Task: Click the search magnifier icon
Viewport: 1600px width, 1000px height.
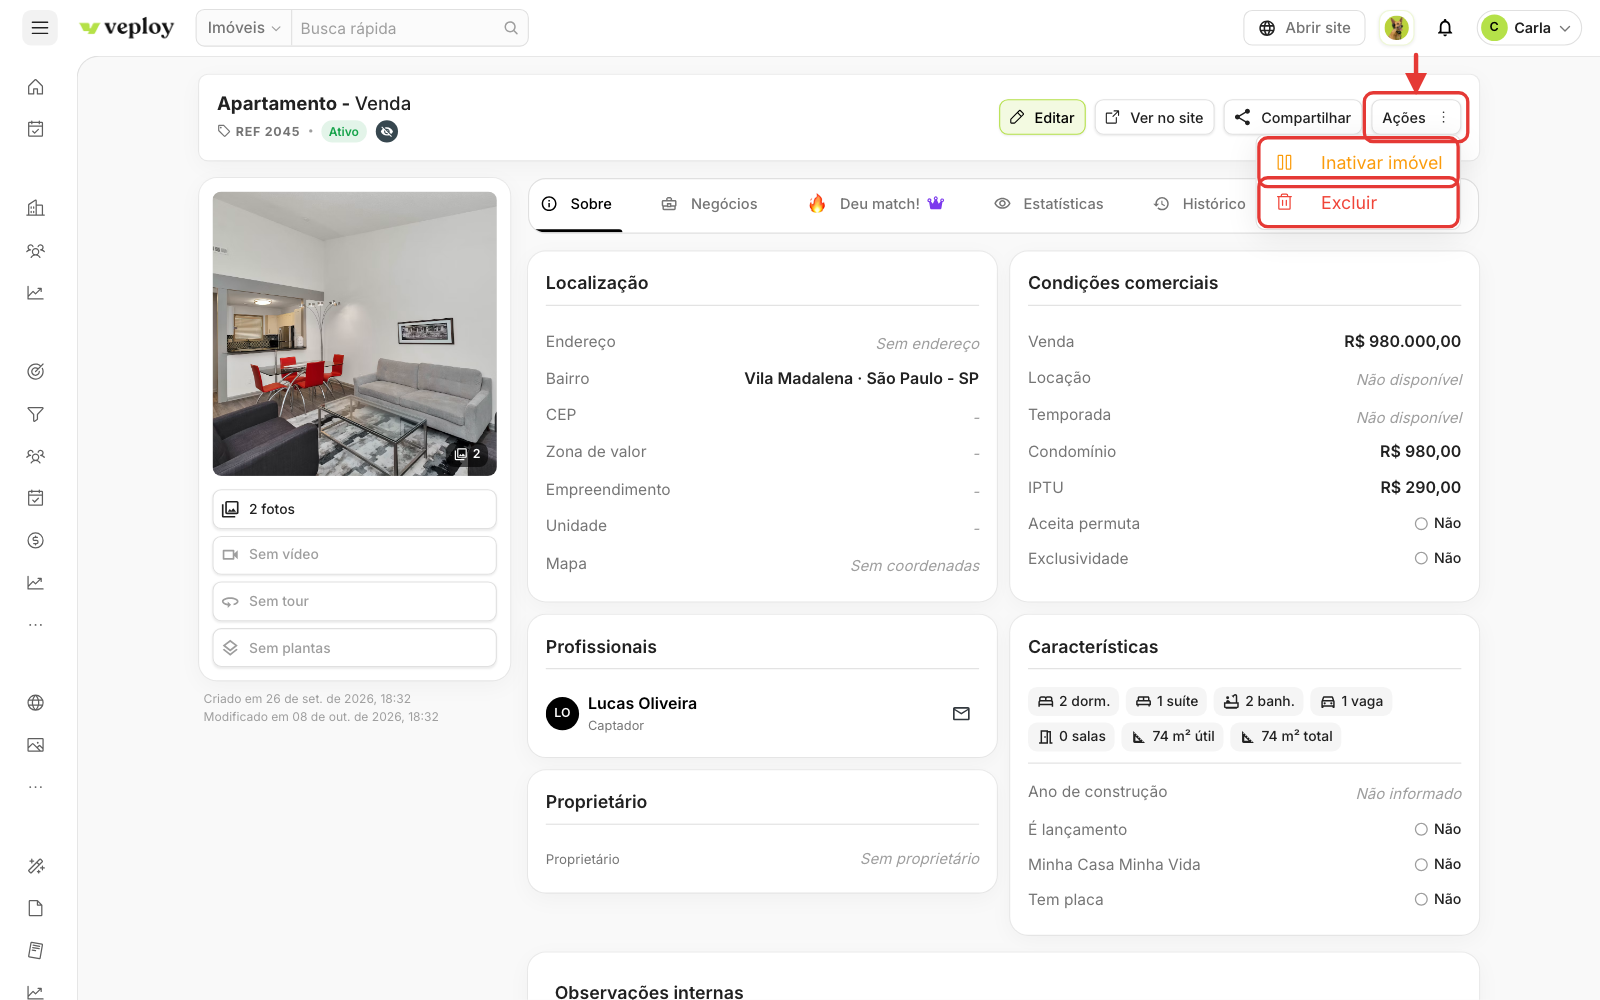Action: pyautogui.click(x=511, y=28)
